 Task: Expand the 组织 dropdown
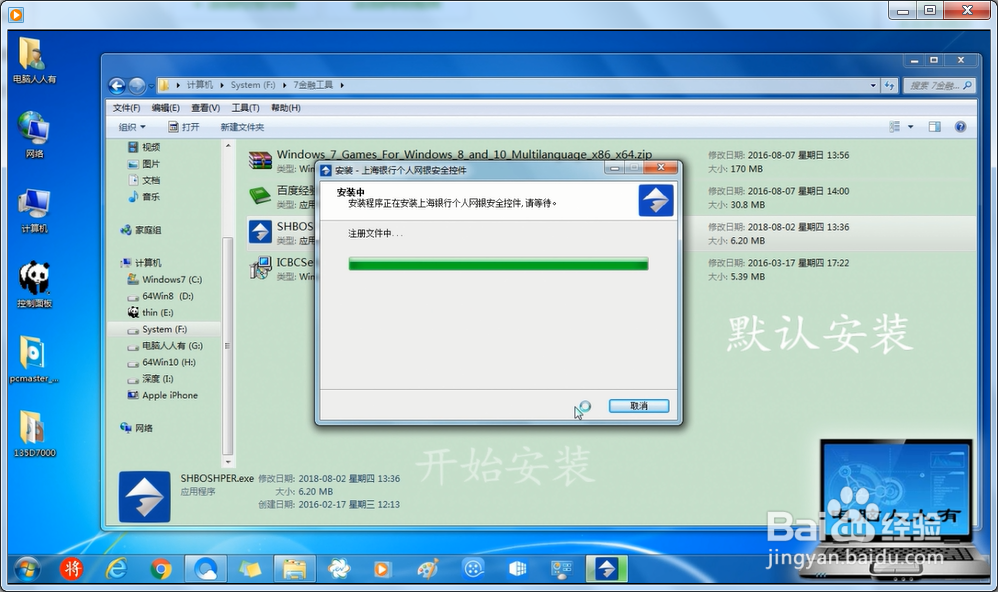click(132, 127)
